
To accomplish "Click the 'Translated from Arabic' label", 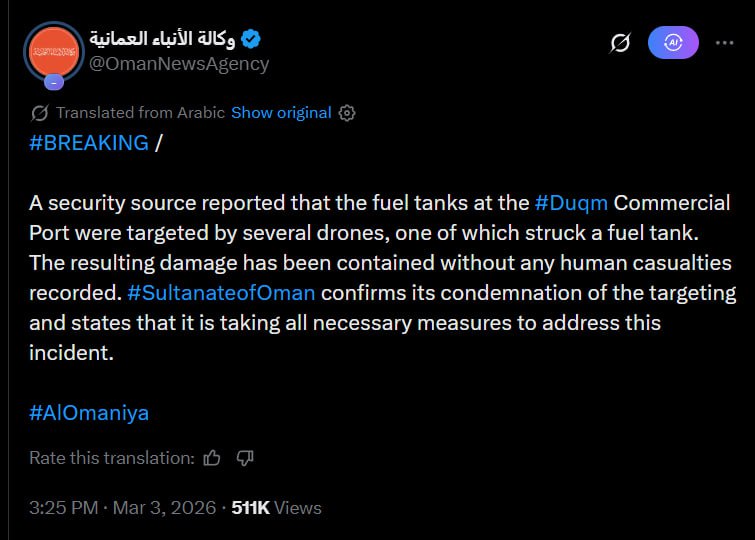I will [x=140, y=113].
